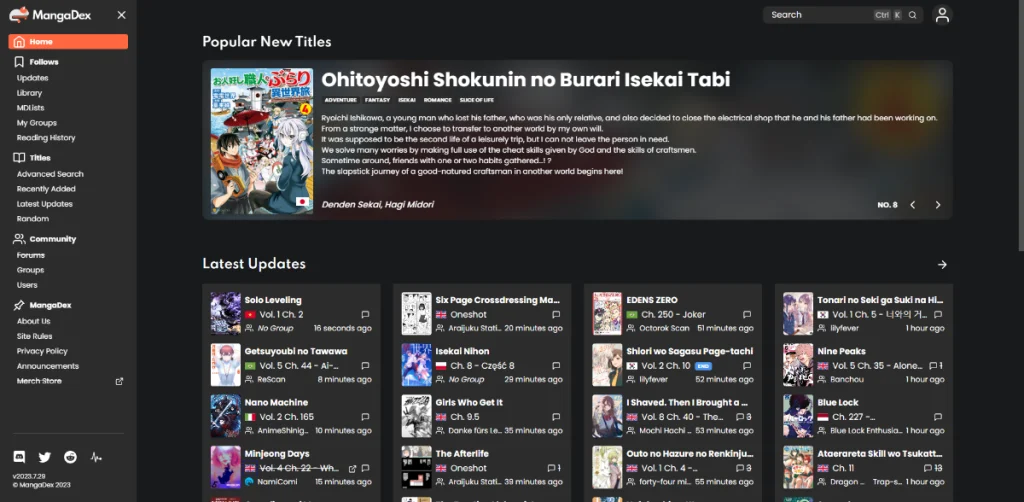
Task: Open the status pulse icon in footer
Action: 96,457
